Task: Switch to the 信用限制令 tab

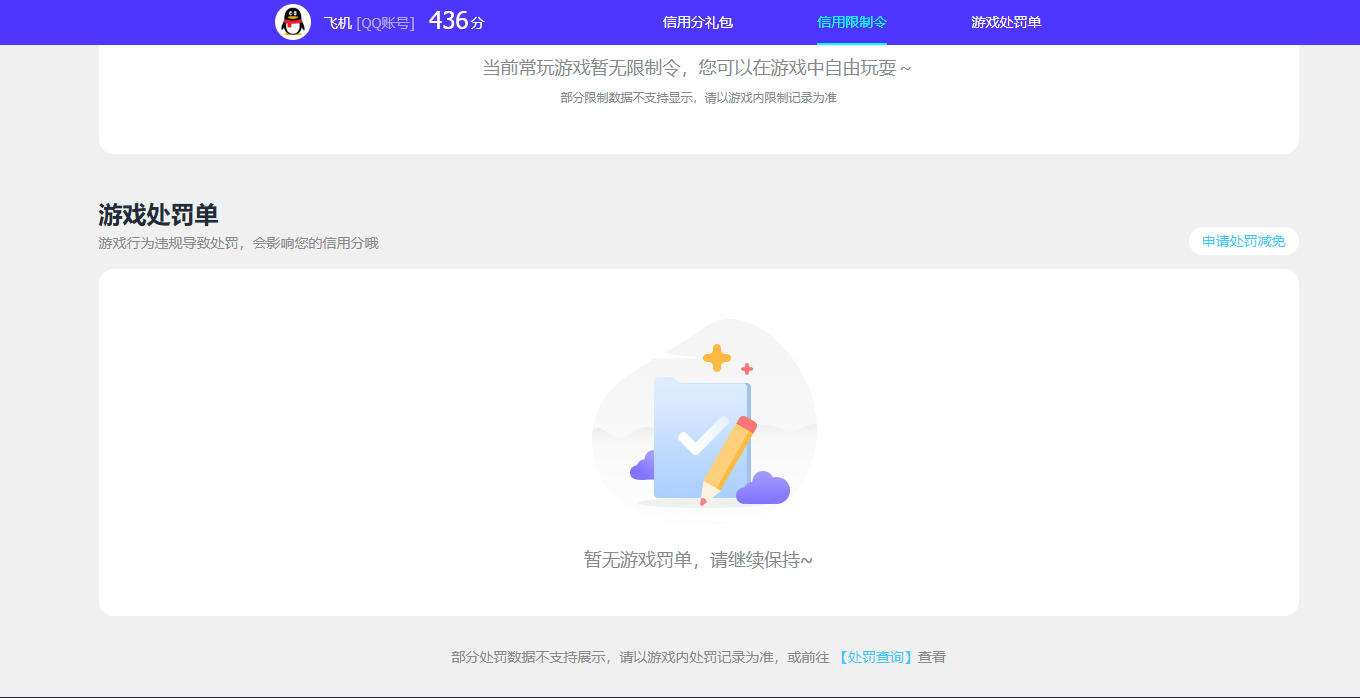Action: click(x=852, y=22)
